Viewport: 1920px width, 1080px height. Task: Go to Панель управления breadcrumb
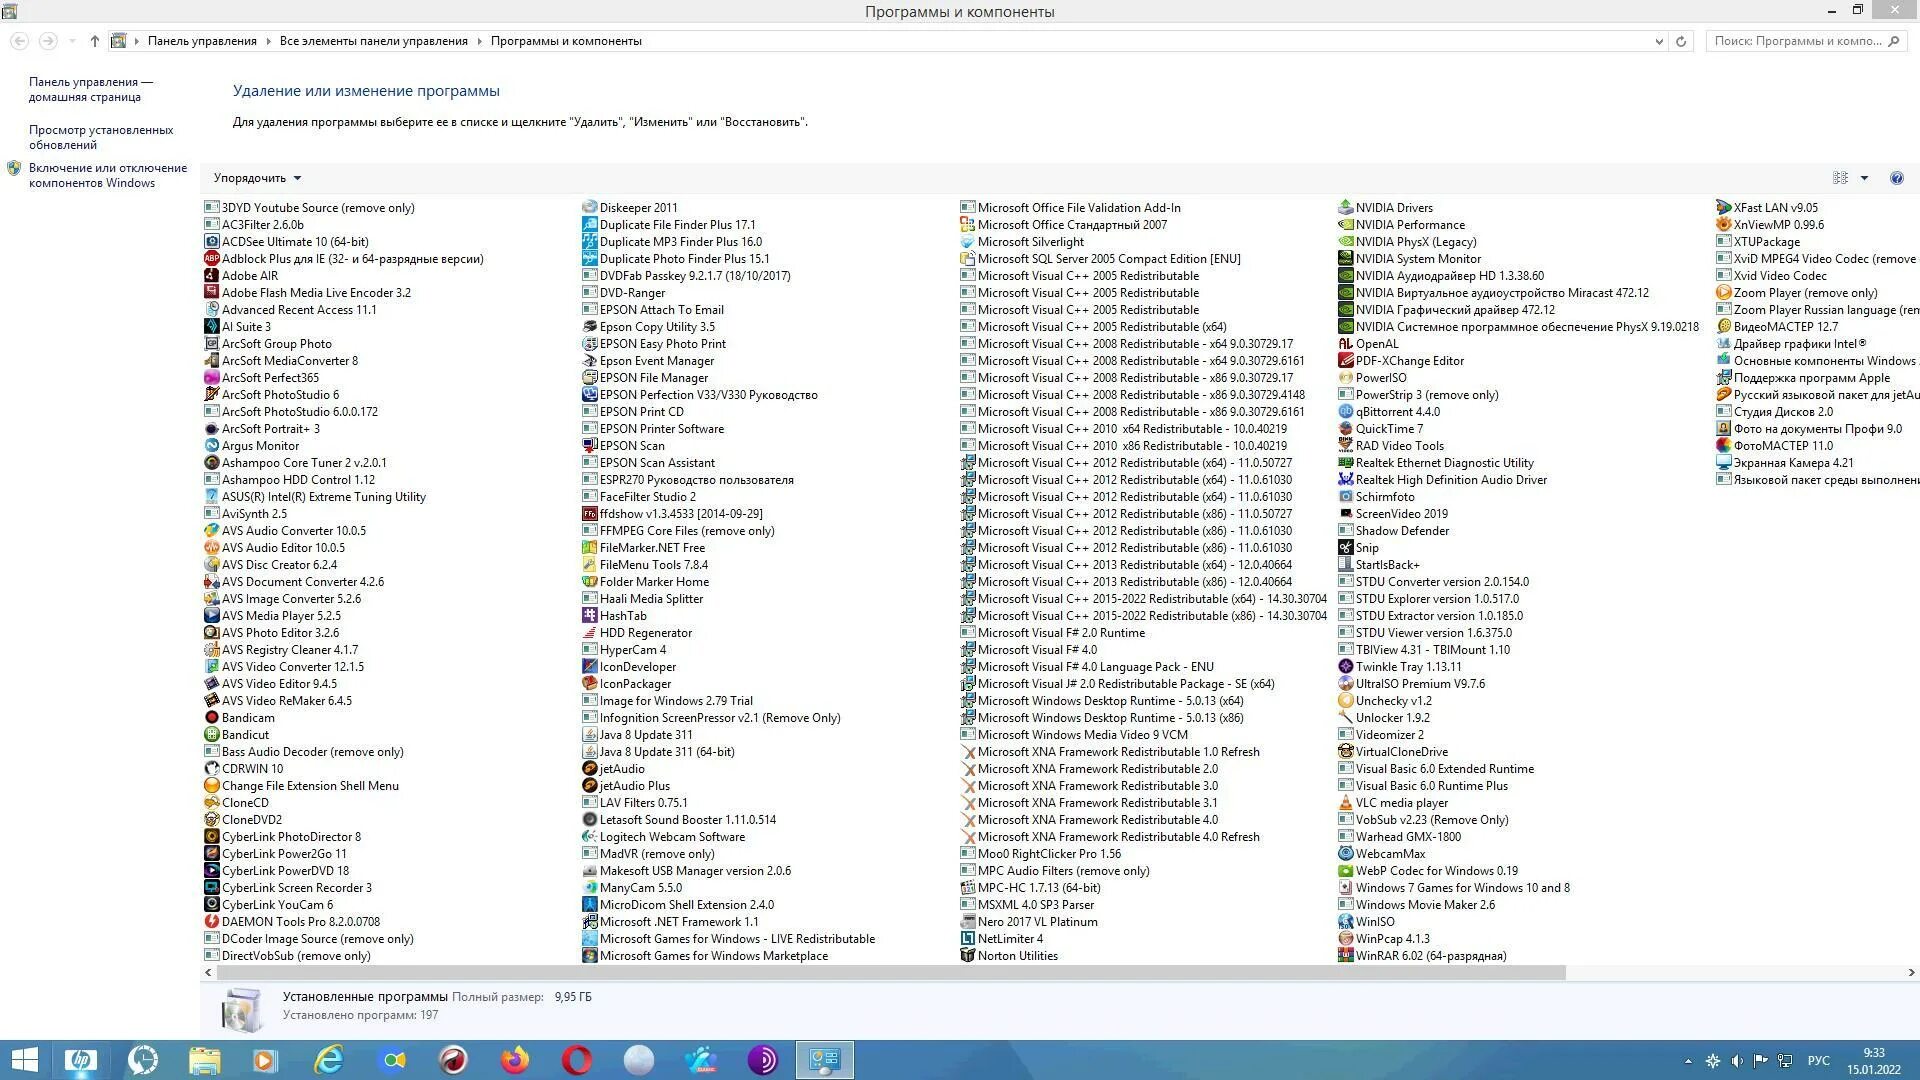(x=202, y=41)
